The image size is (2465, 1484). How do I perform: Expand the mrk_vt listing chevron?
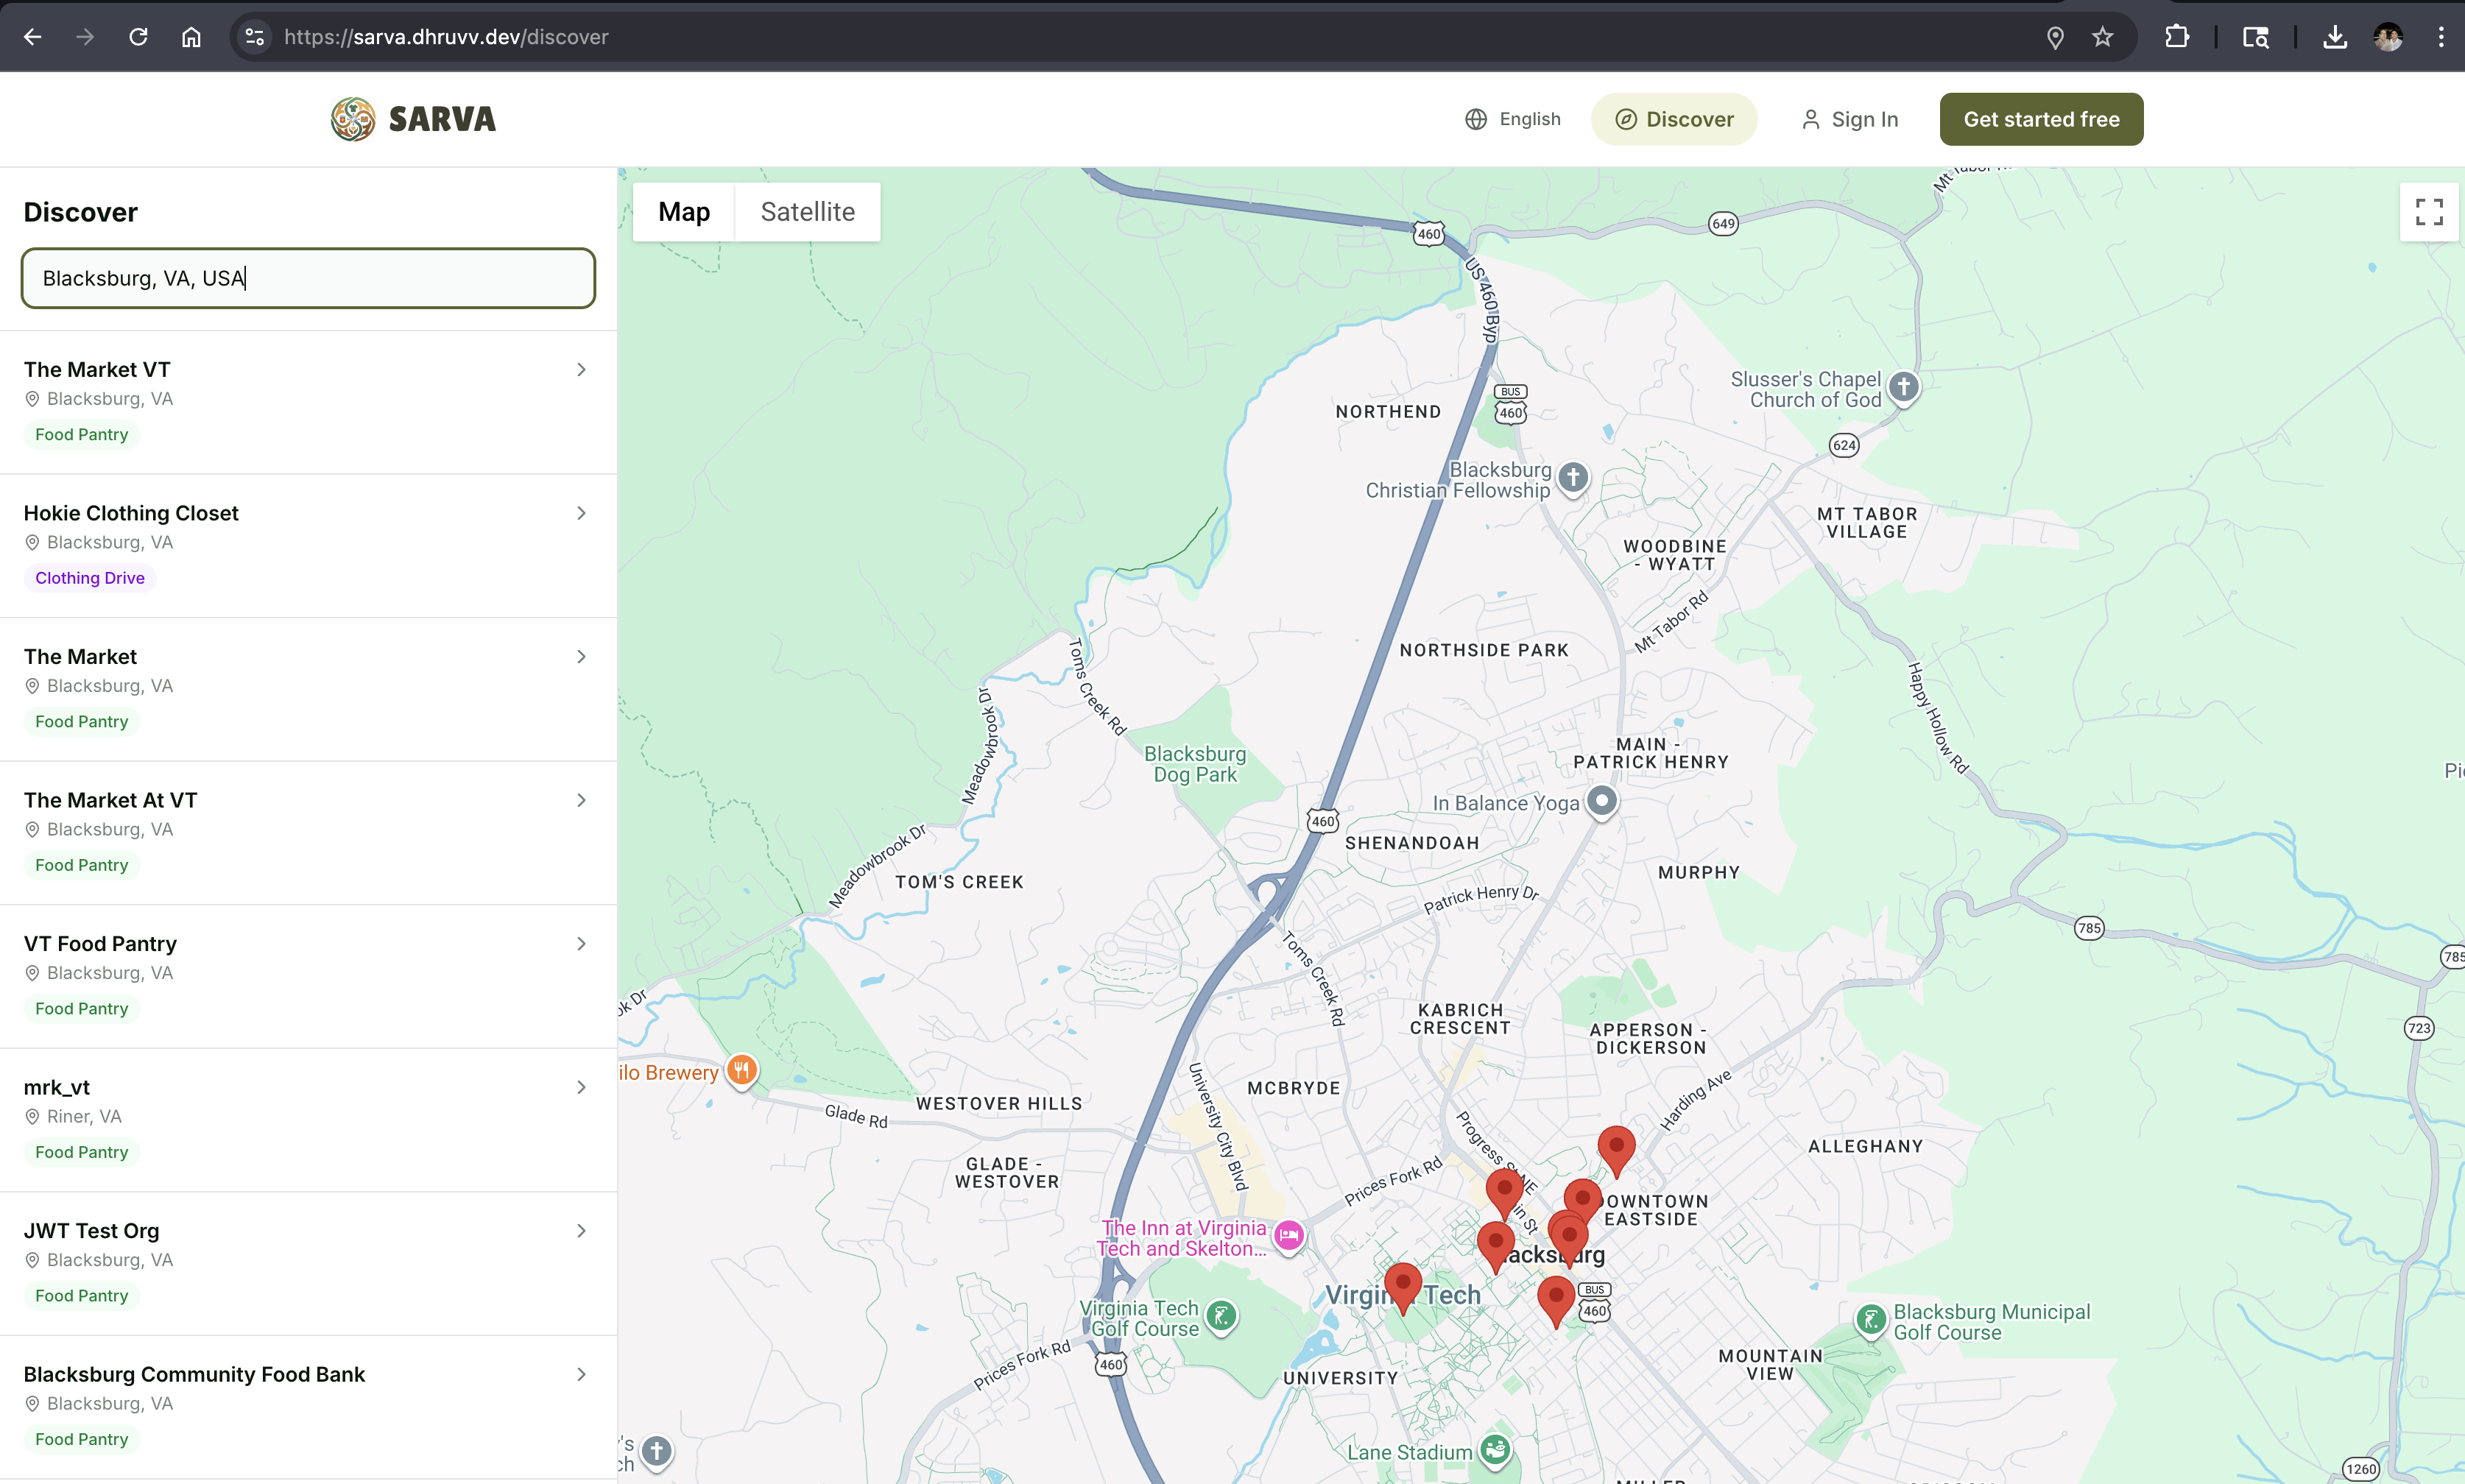pyautogui.click(x=581, y=1087)
